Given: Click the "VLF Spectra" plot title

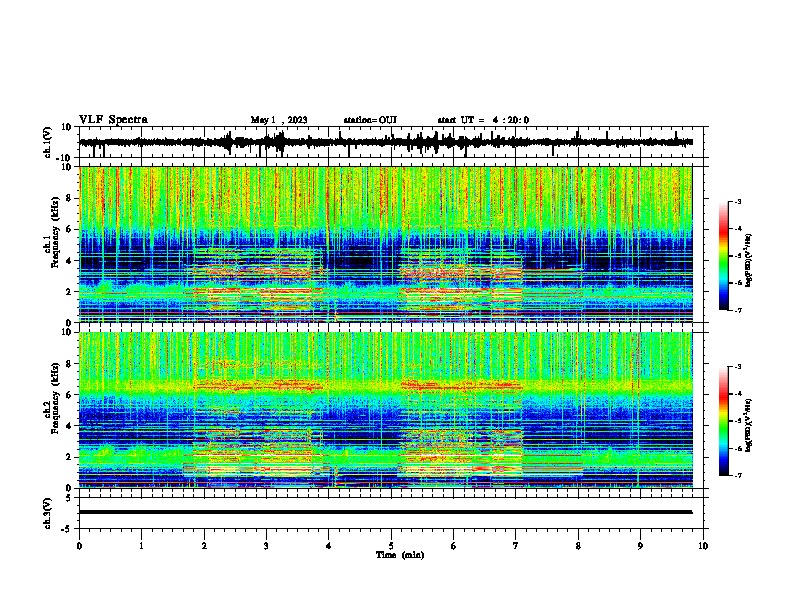Looking at the screenshot, I should [113, 120].
